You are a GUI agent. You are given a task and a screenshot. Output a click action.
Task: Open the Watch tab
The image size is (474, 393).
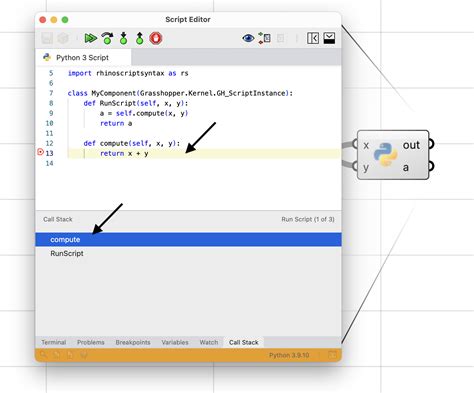click(x=209, y=342)
